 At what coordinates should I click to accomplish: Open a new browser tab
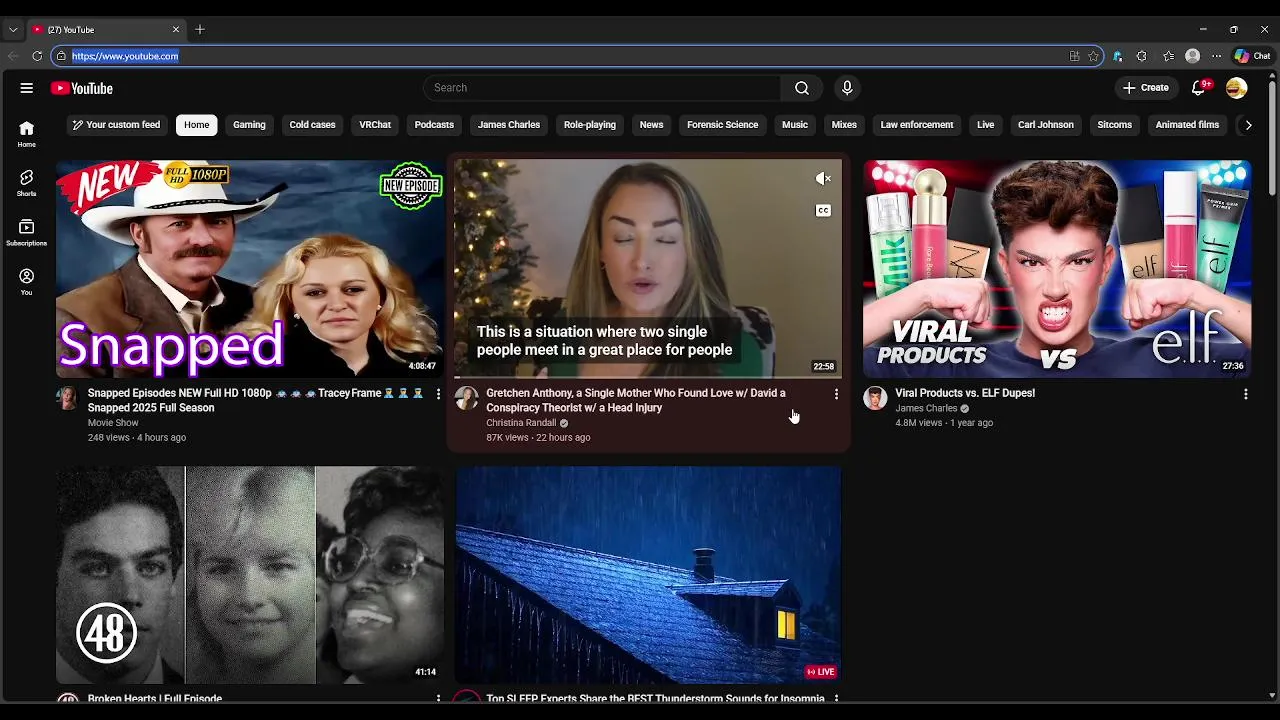click(200, 29)
